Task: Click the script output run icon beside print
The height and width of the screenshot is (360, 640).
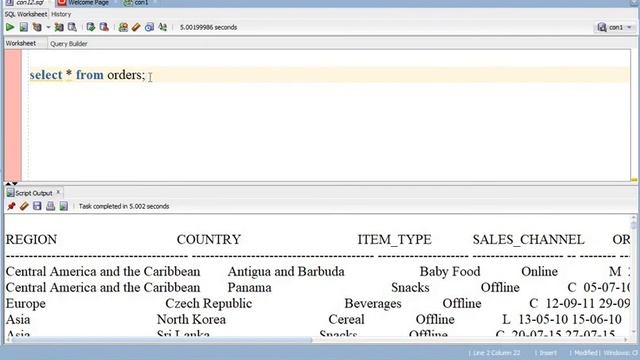Action: tap(64, 206)
